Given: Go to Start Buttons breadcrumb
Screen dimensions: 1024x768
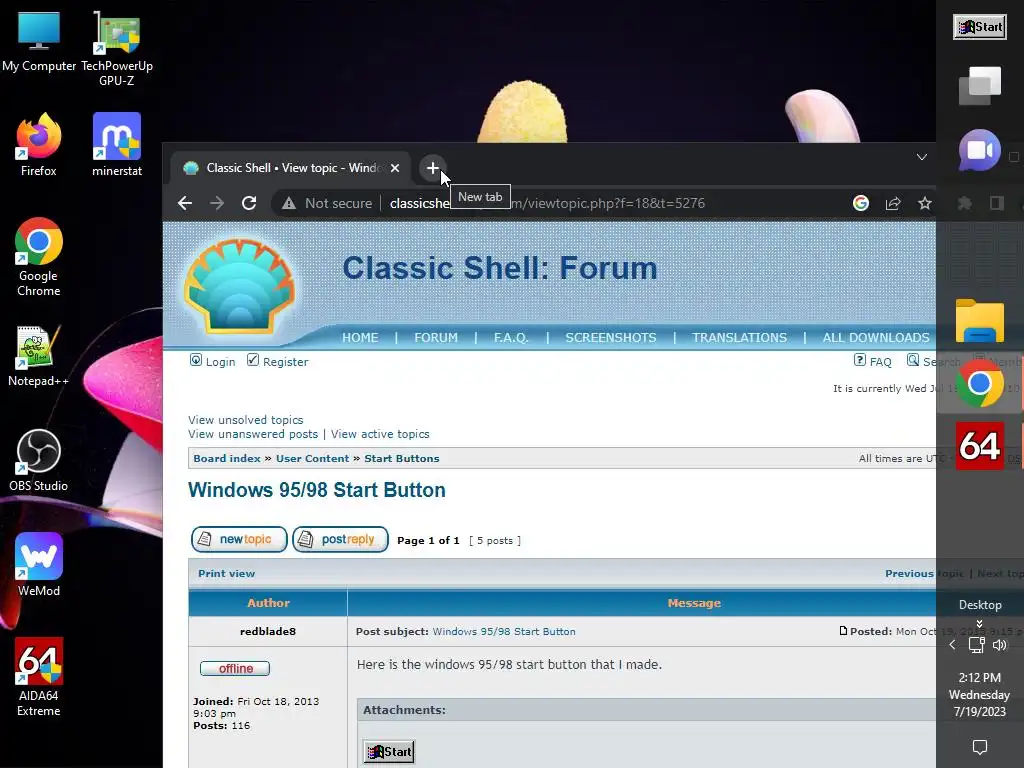Looking at the screenshot, I should pyautogui.click(x=402, y=458).
